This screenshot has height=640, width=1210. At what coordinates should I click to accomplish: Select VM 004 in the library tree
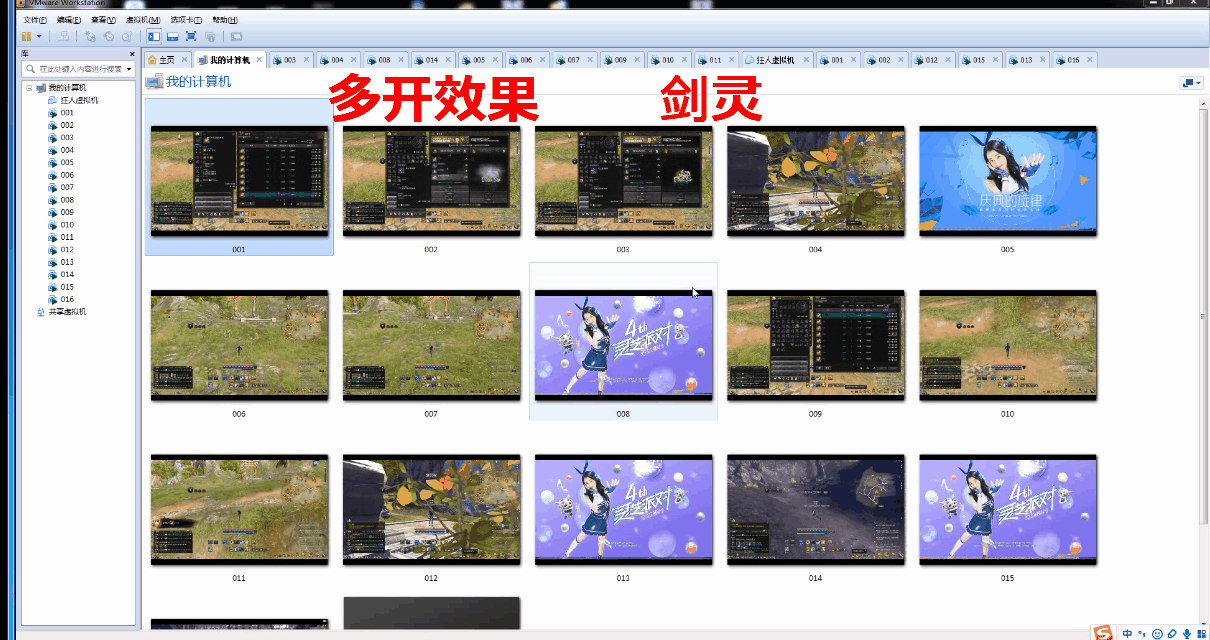[67, 150]
